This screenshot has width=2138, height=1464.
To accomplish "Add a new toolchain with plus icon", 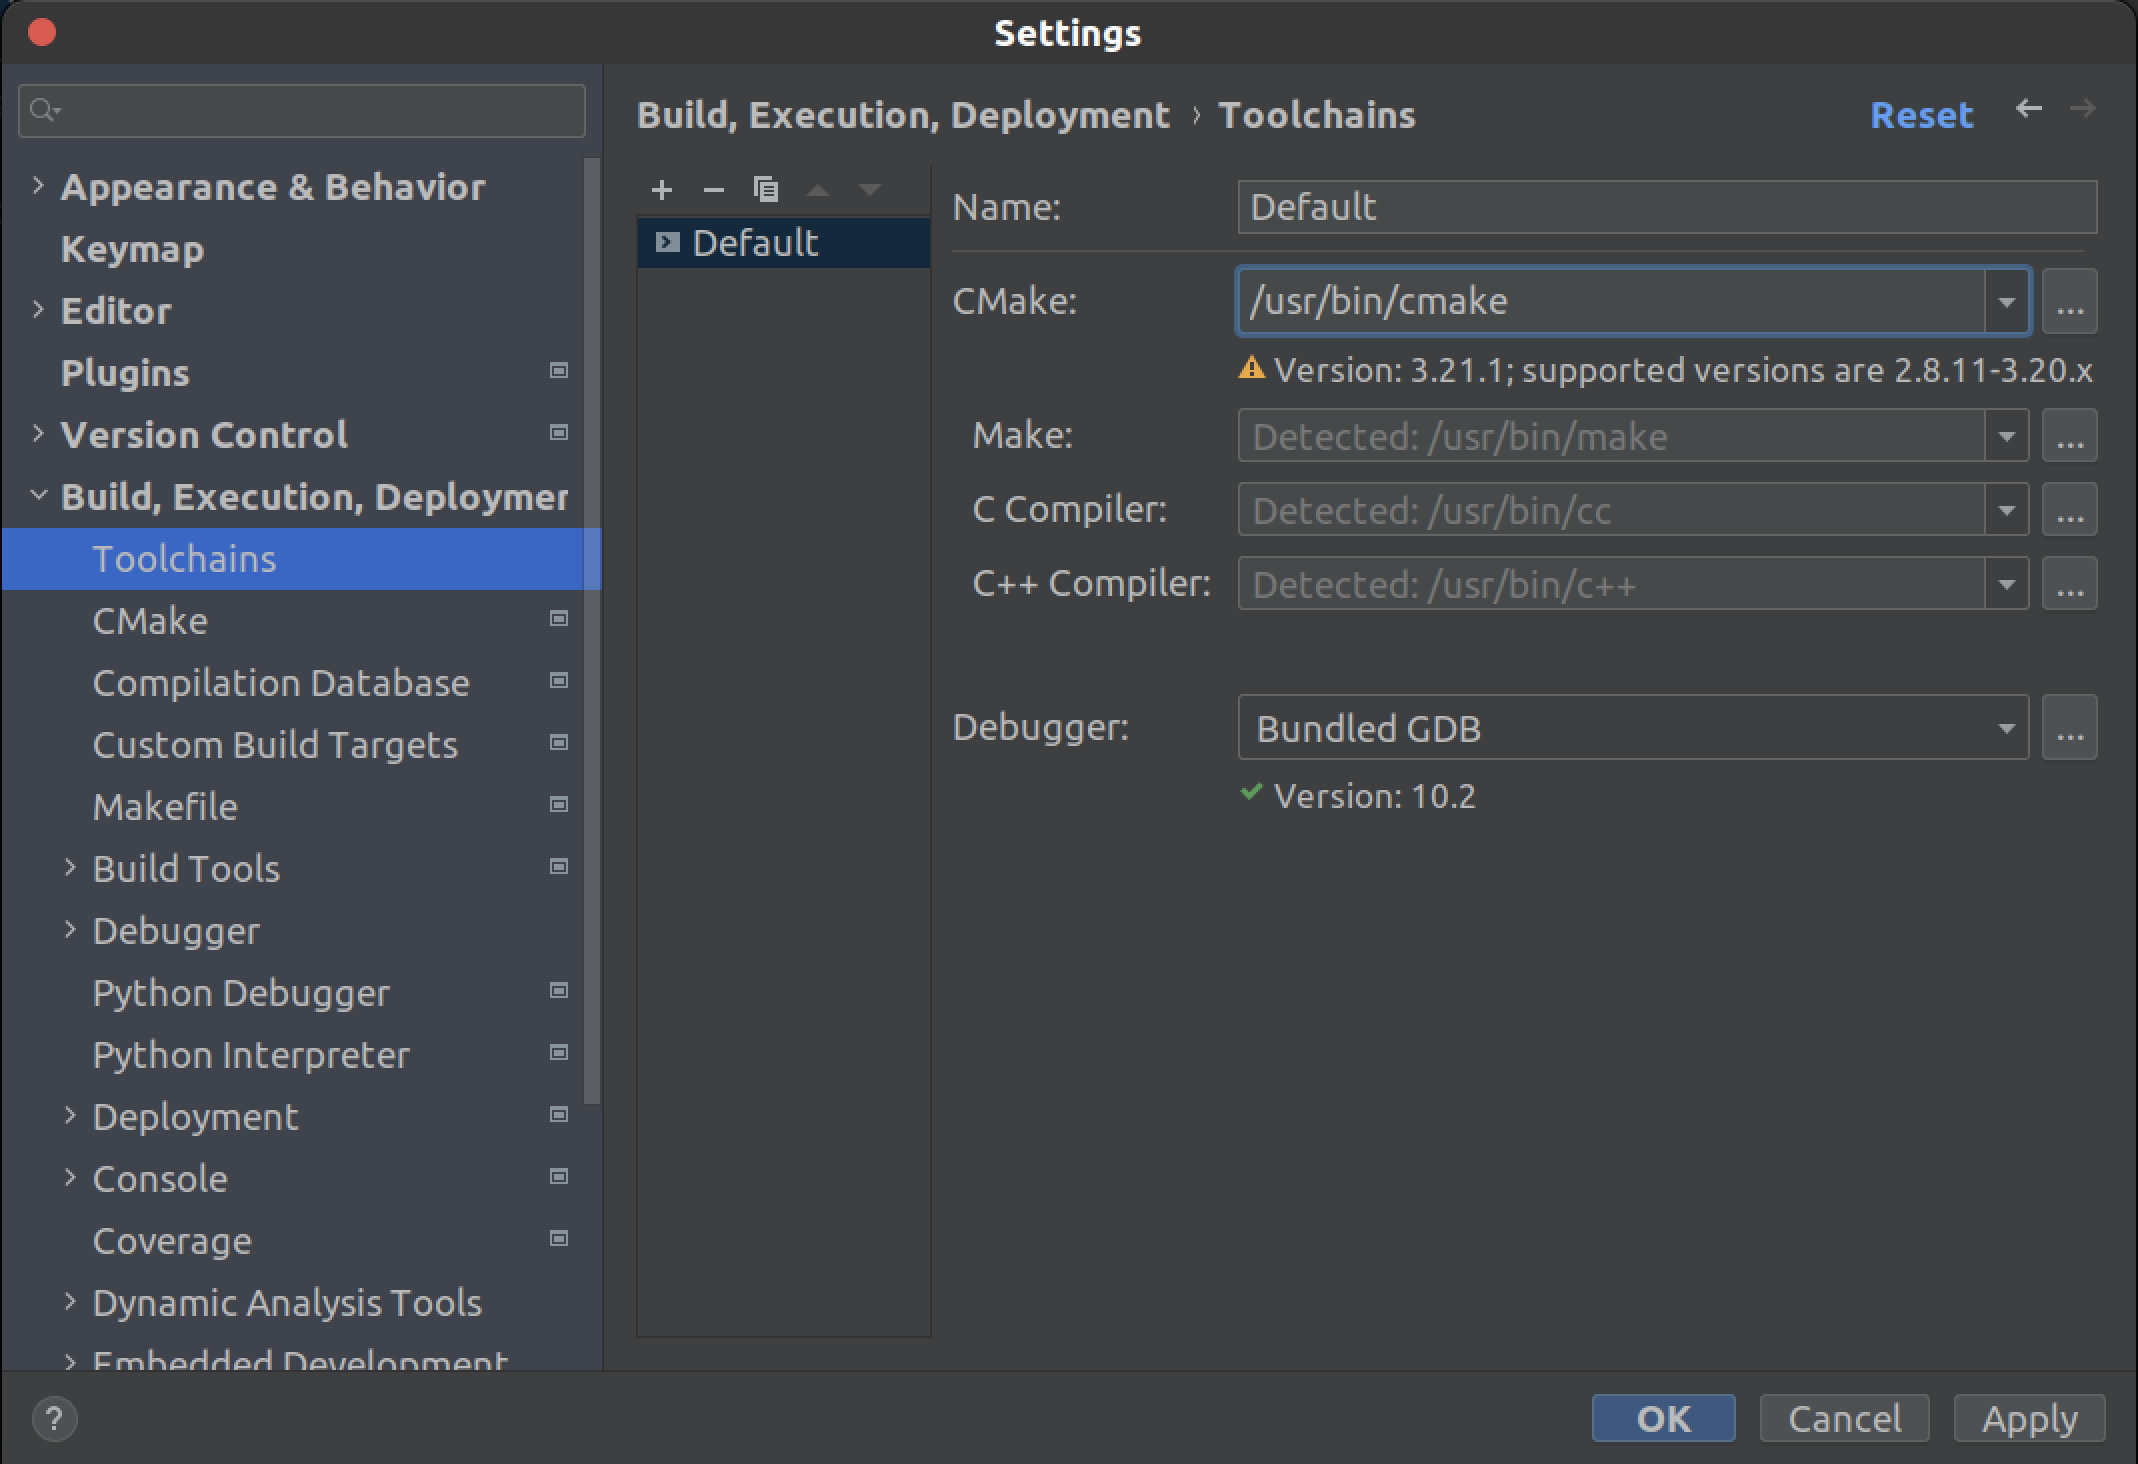I will click(x=661, y=189).
